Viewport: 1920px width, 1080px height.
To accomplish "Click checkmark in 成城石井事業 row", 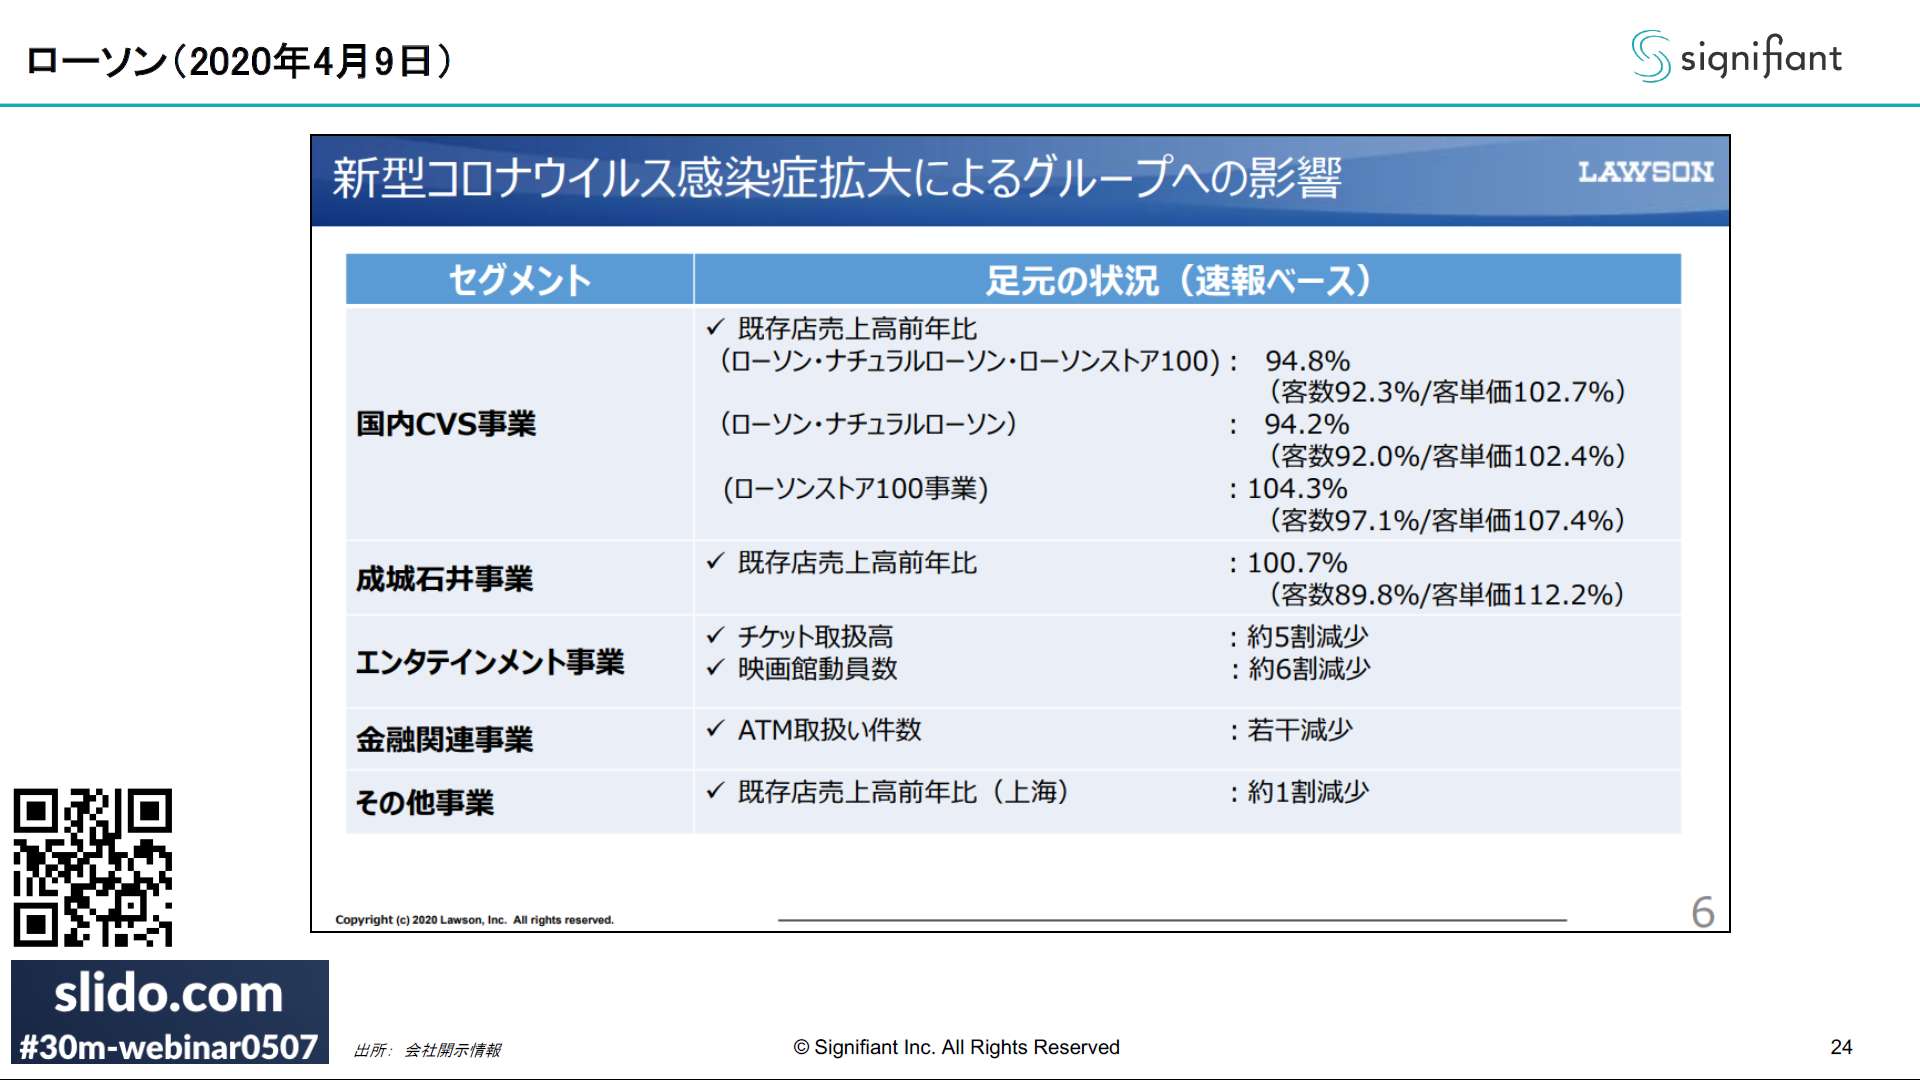I will click(715, 562).
